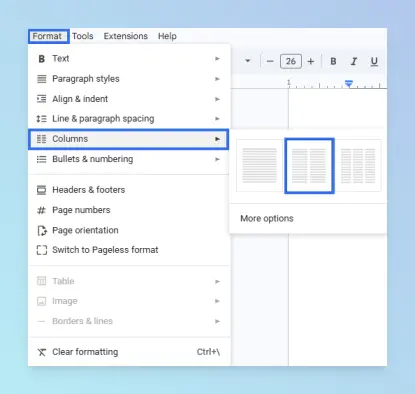
Task: Click the greyed Image icon
Action: 41,301
